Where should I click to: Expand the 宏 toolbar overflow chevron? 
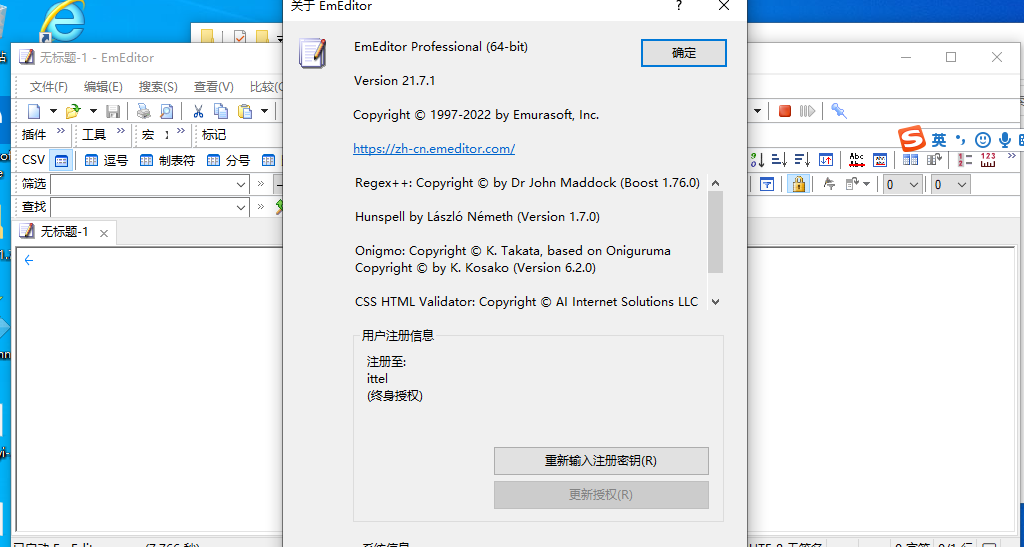click(x=181, y=133)
